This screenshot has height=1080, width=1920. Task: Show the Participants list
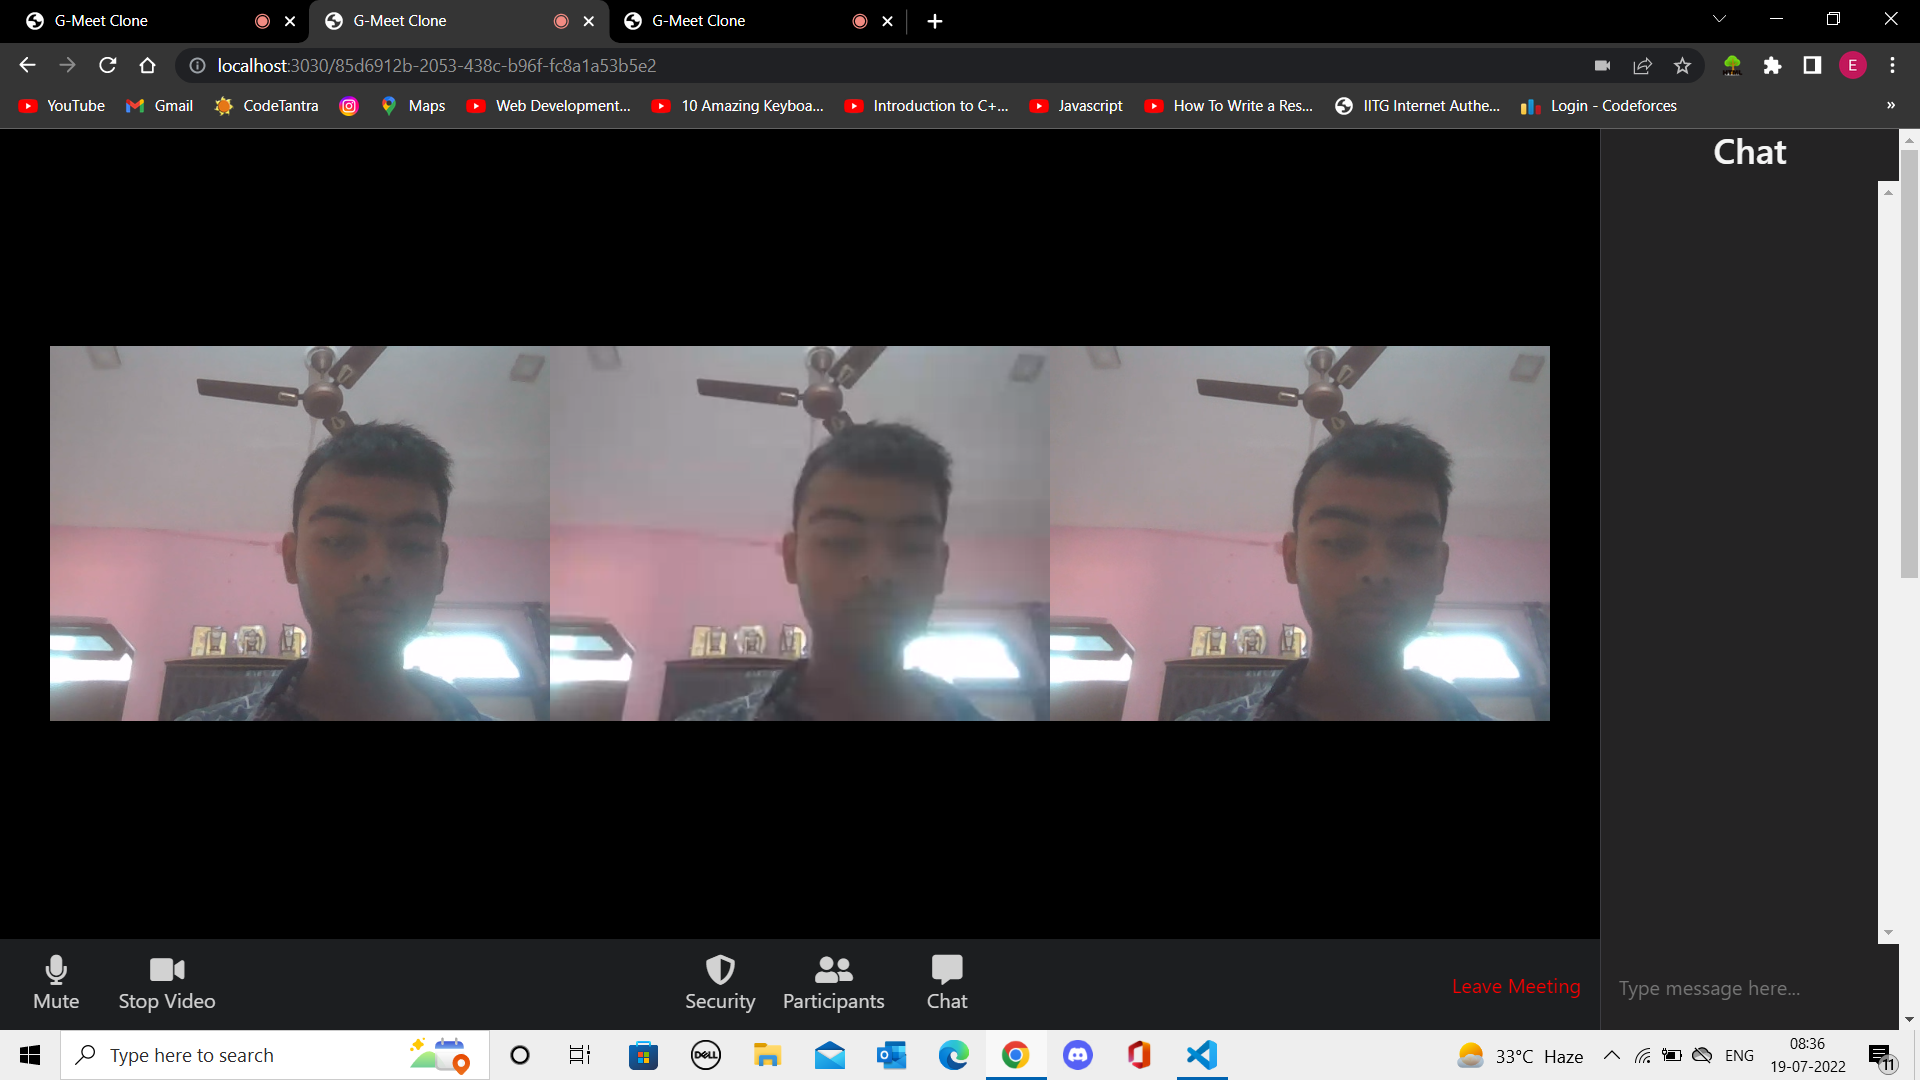832,982
